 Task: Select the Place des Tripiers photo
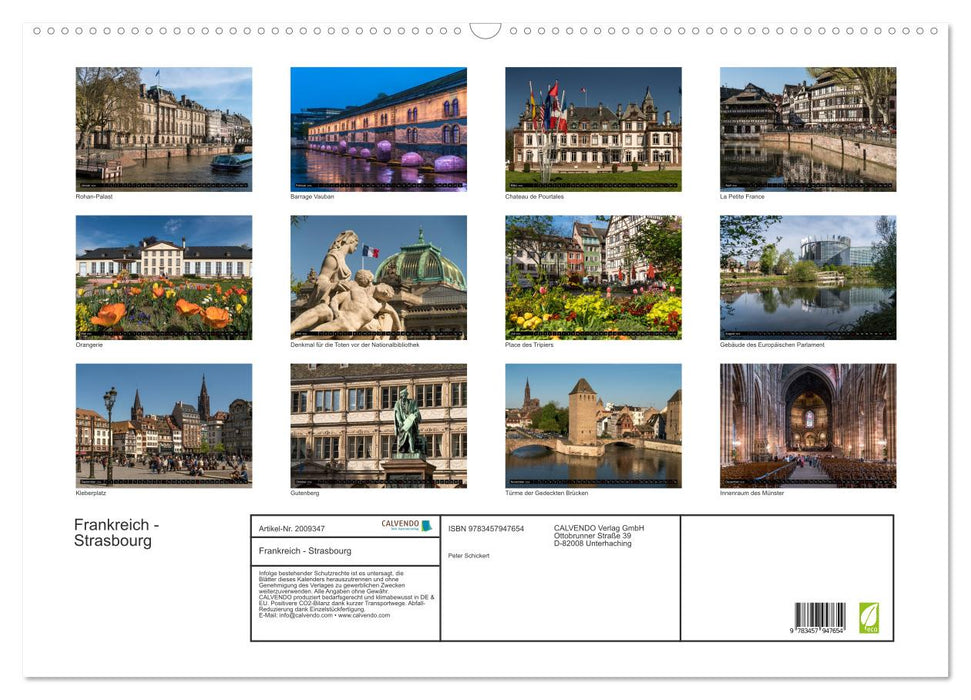tap(593, 277)
